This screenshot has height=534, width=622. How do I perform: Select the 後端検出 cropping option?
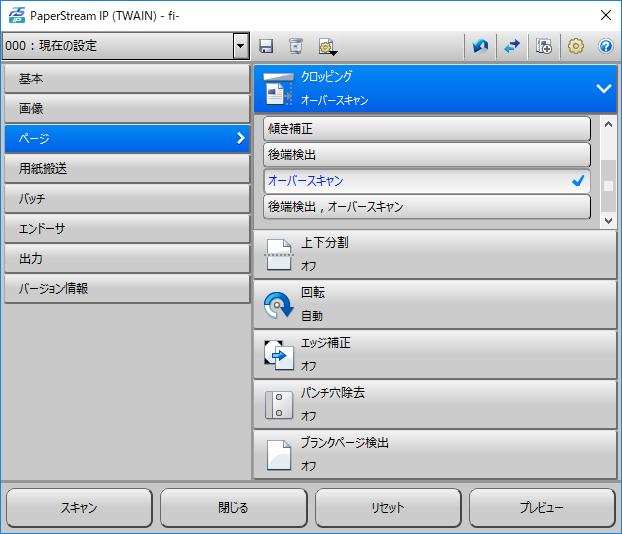pyautogui.click(x=427, y=155)
